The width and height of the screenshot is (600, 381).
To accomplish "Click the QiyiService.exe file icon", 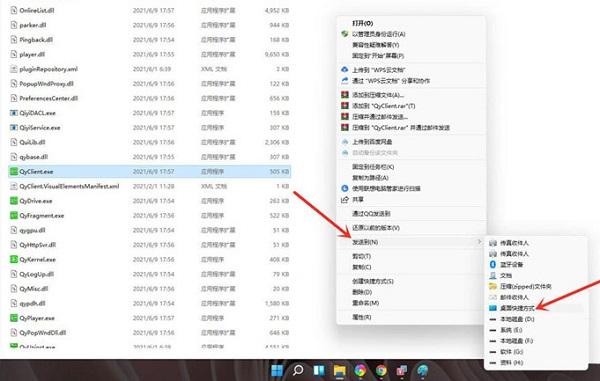I will coord(14,128).
